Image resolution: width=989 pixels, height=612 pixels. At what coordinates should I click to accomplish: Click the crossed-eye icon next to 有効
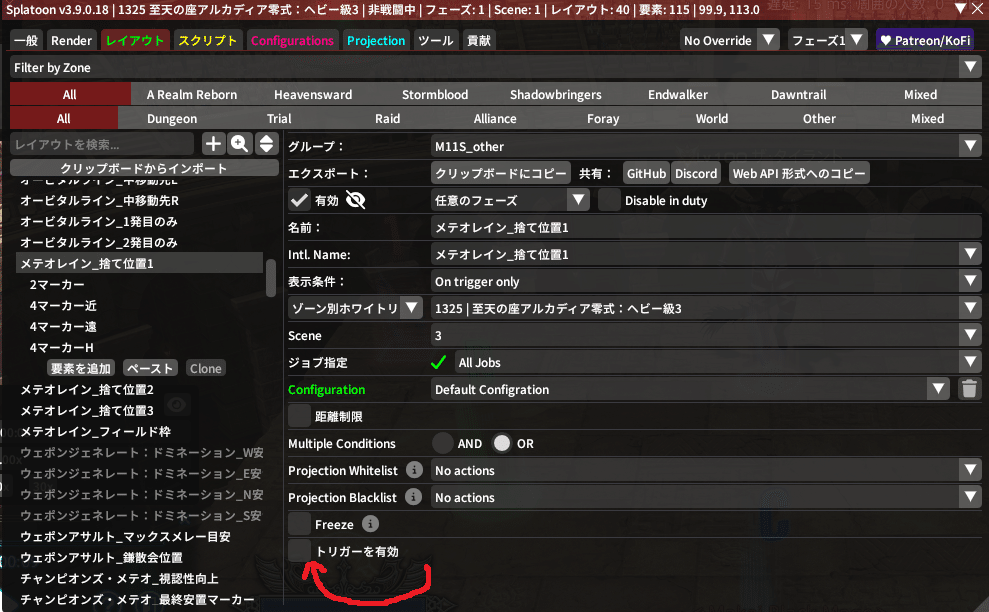tap(355, 200)
